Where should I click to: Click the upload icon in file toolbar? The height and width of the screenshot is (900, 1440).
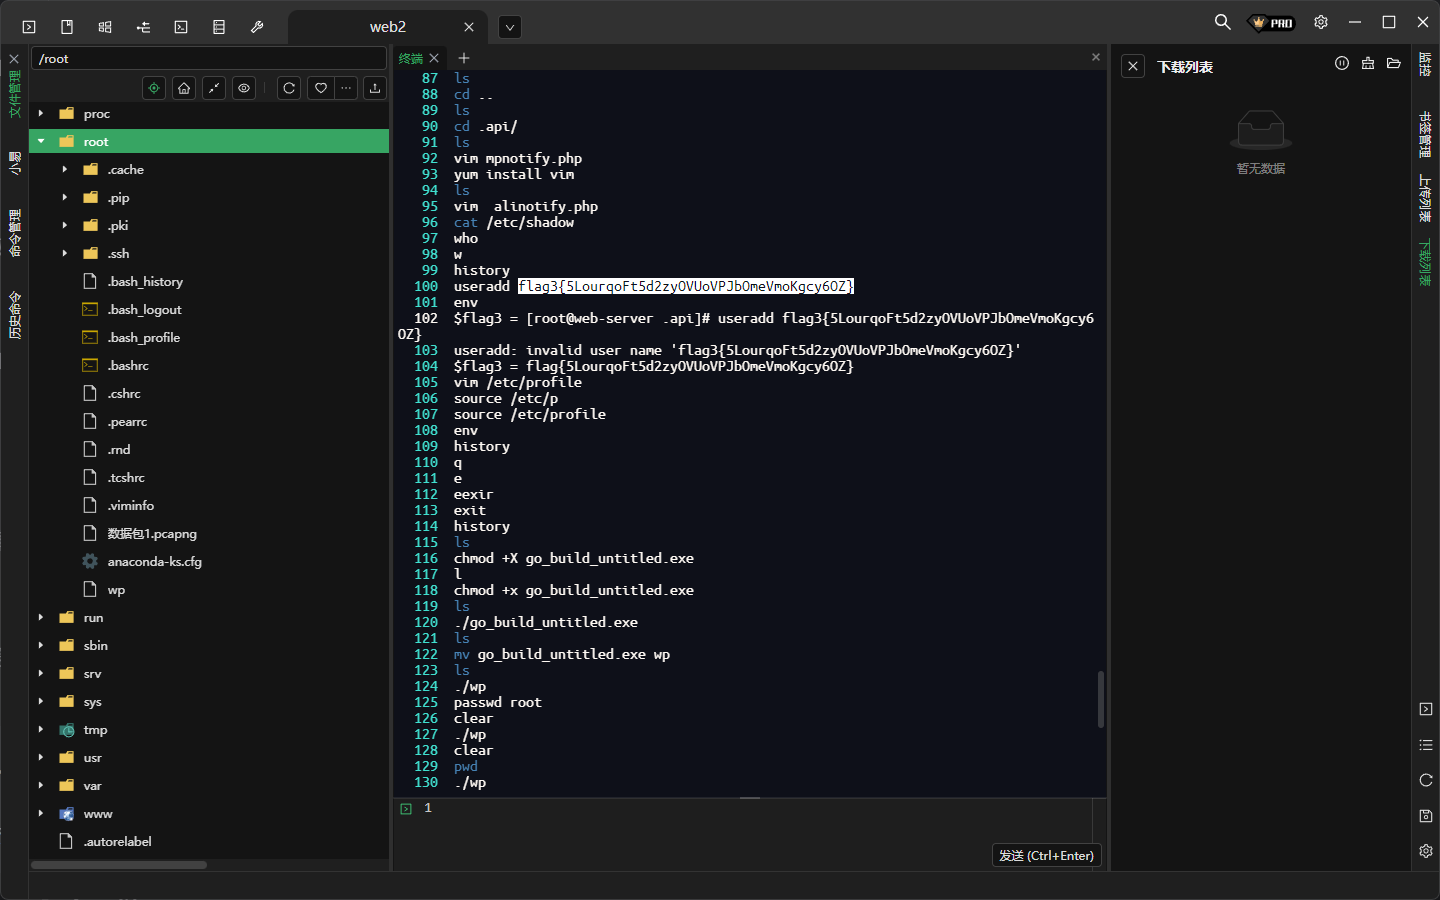pos(375,88)
